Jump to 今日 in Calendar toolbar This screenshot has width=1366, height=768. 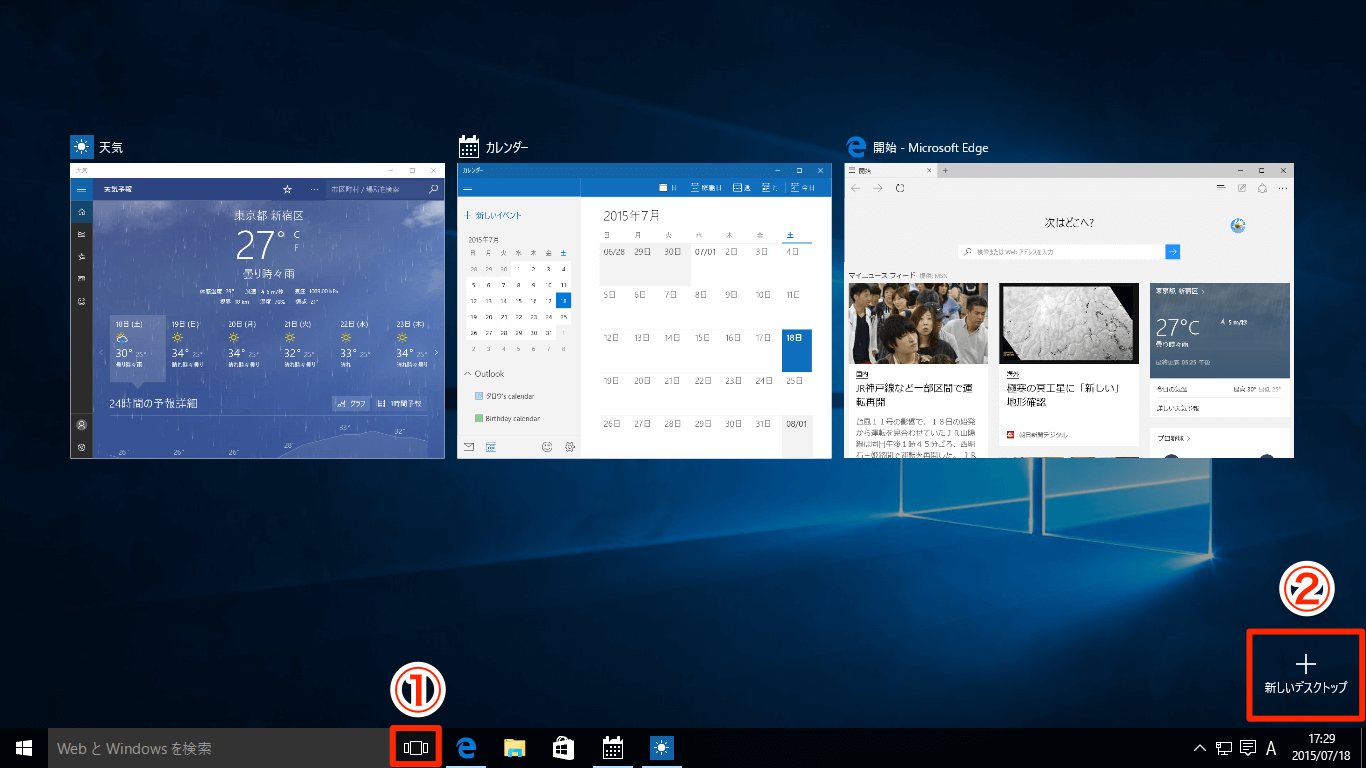(x=803, y=188)
